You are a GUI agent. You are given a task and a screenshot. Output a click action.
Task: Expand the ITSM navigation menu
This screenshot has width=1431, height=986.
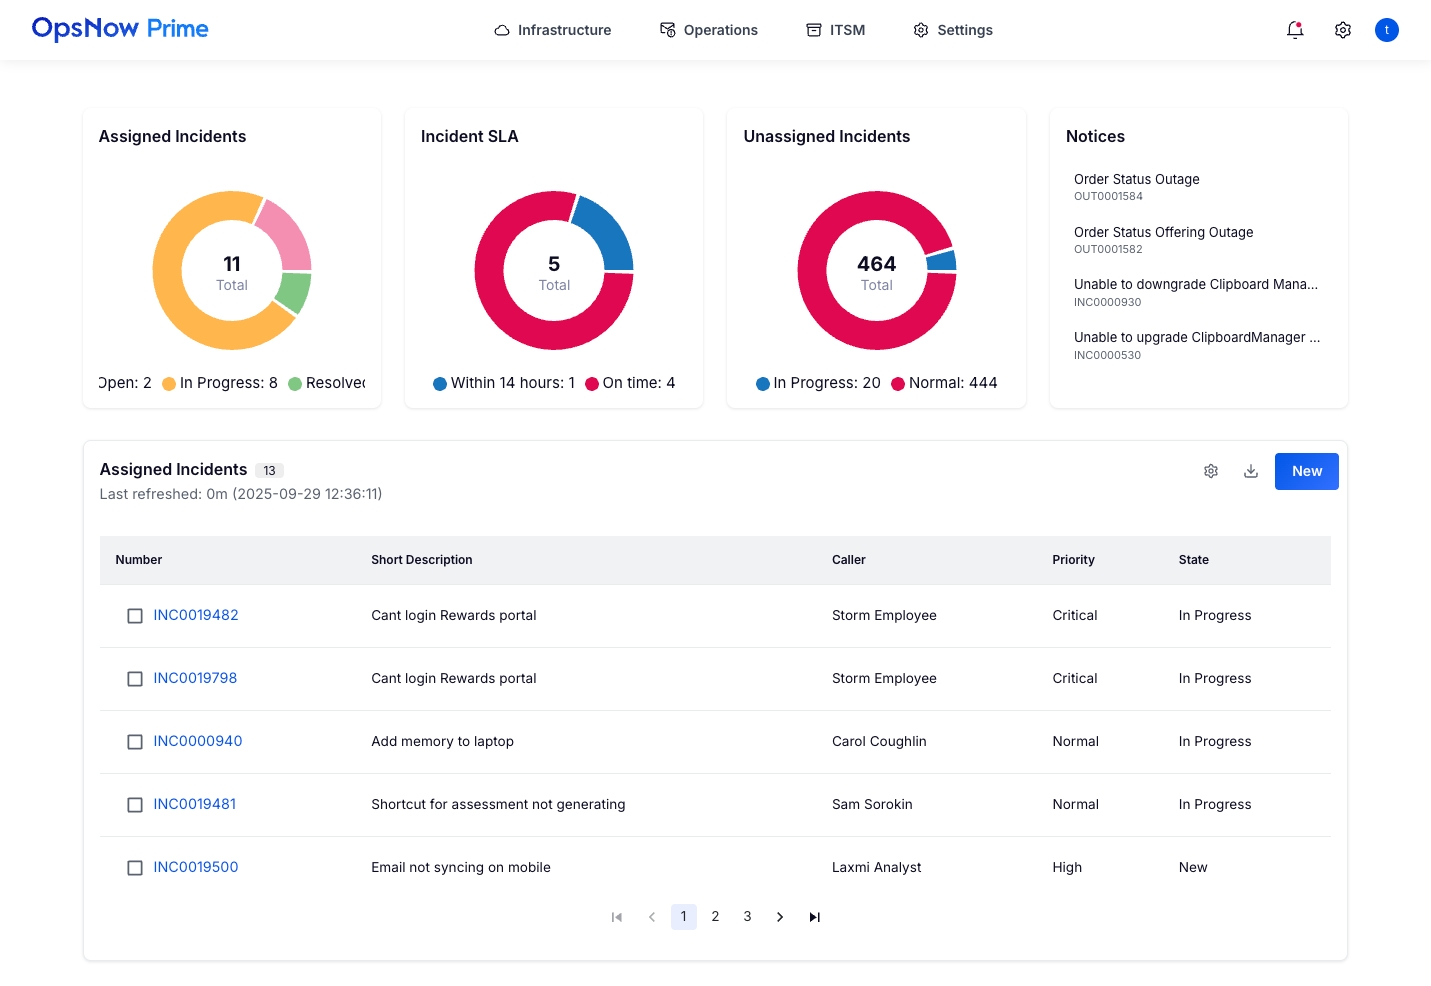[x=835, y=30]
